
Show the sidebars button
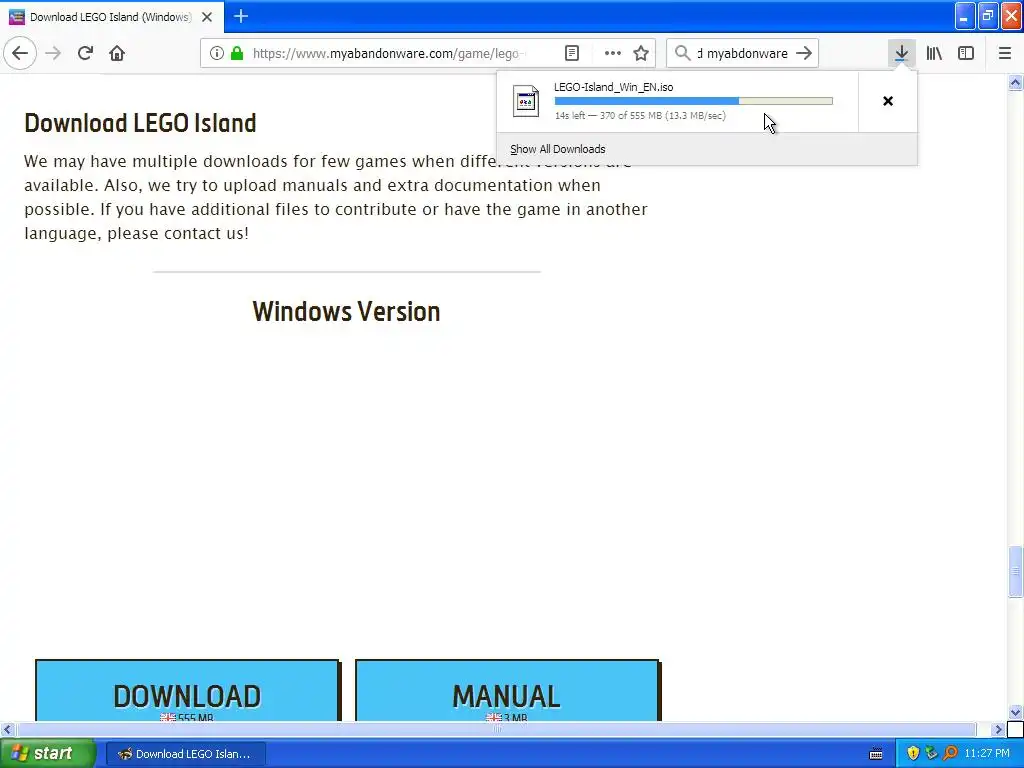coord(966,53)
